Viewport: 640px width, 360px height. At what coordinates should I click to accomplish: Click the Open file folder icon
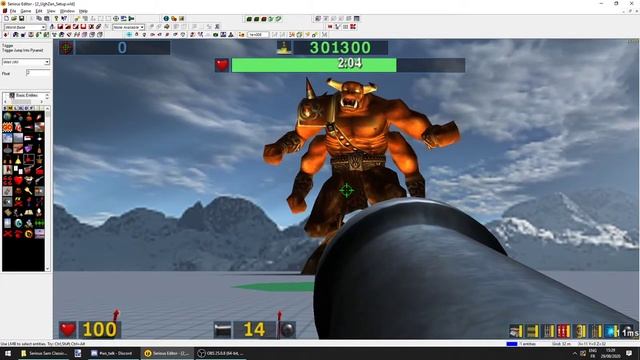(x=14, y=18)
